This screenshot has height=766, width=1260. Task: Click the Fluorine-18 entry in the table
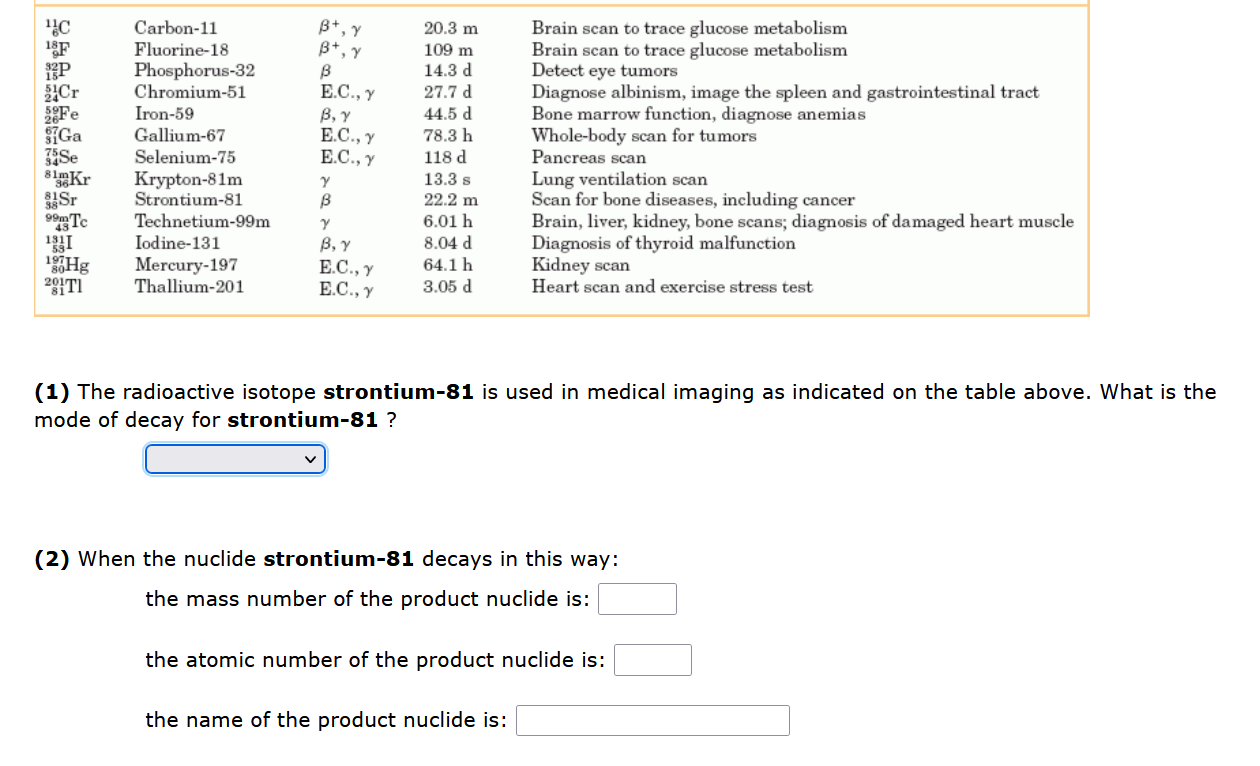tap(182, 49)
